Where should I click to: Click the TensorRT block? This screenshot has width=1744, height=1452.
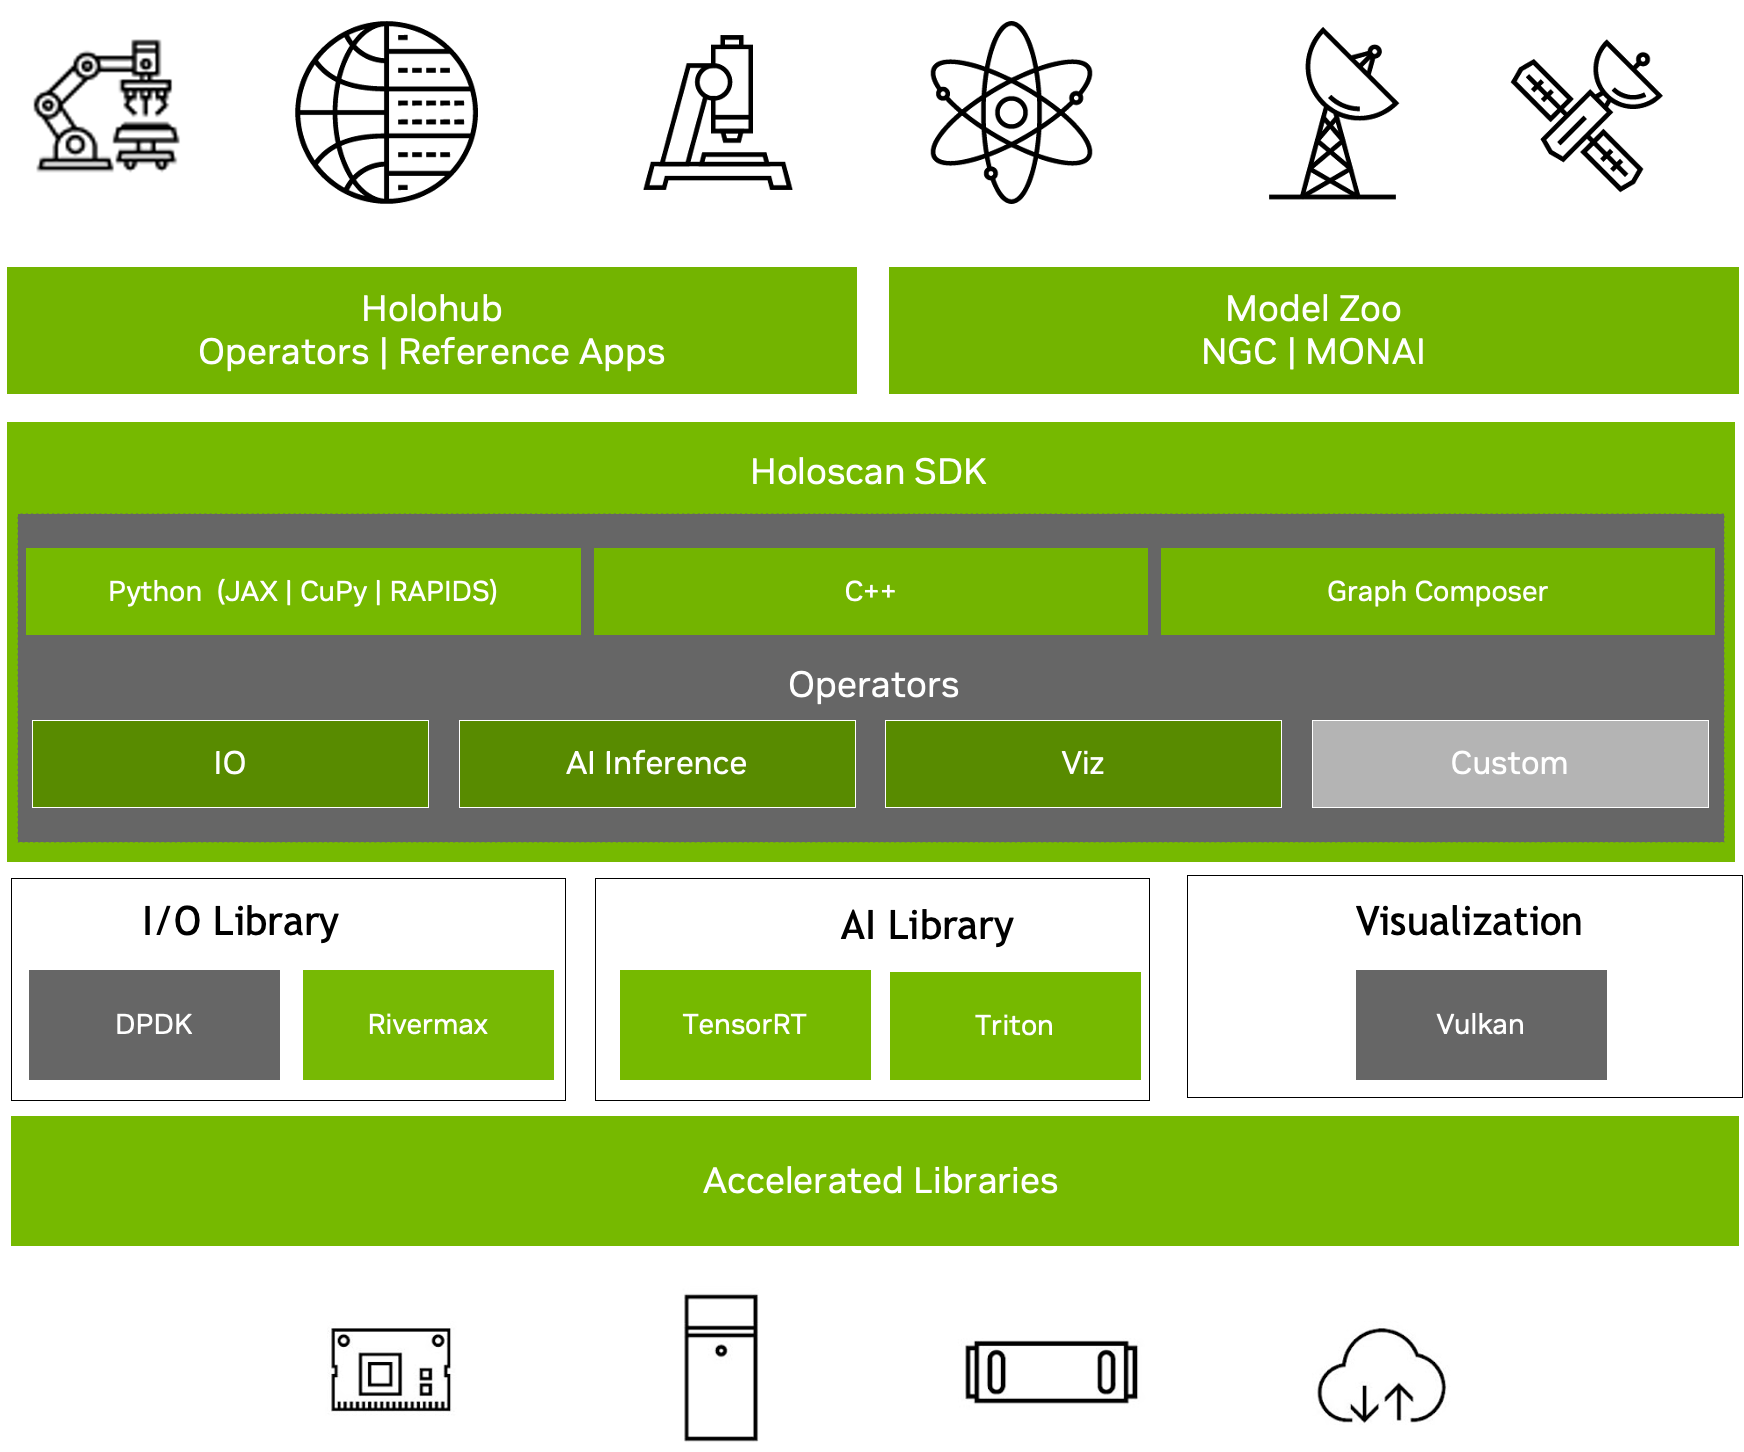point(745,1024)
